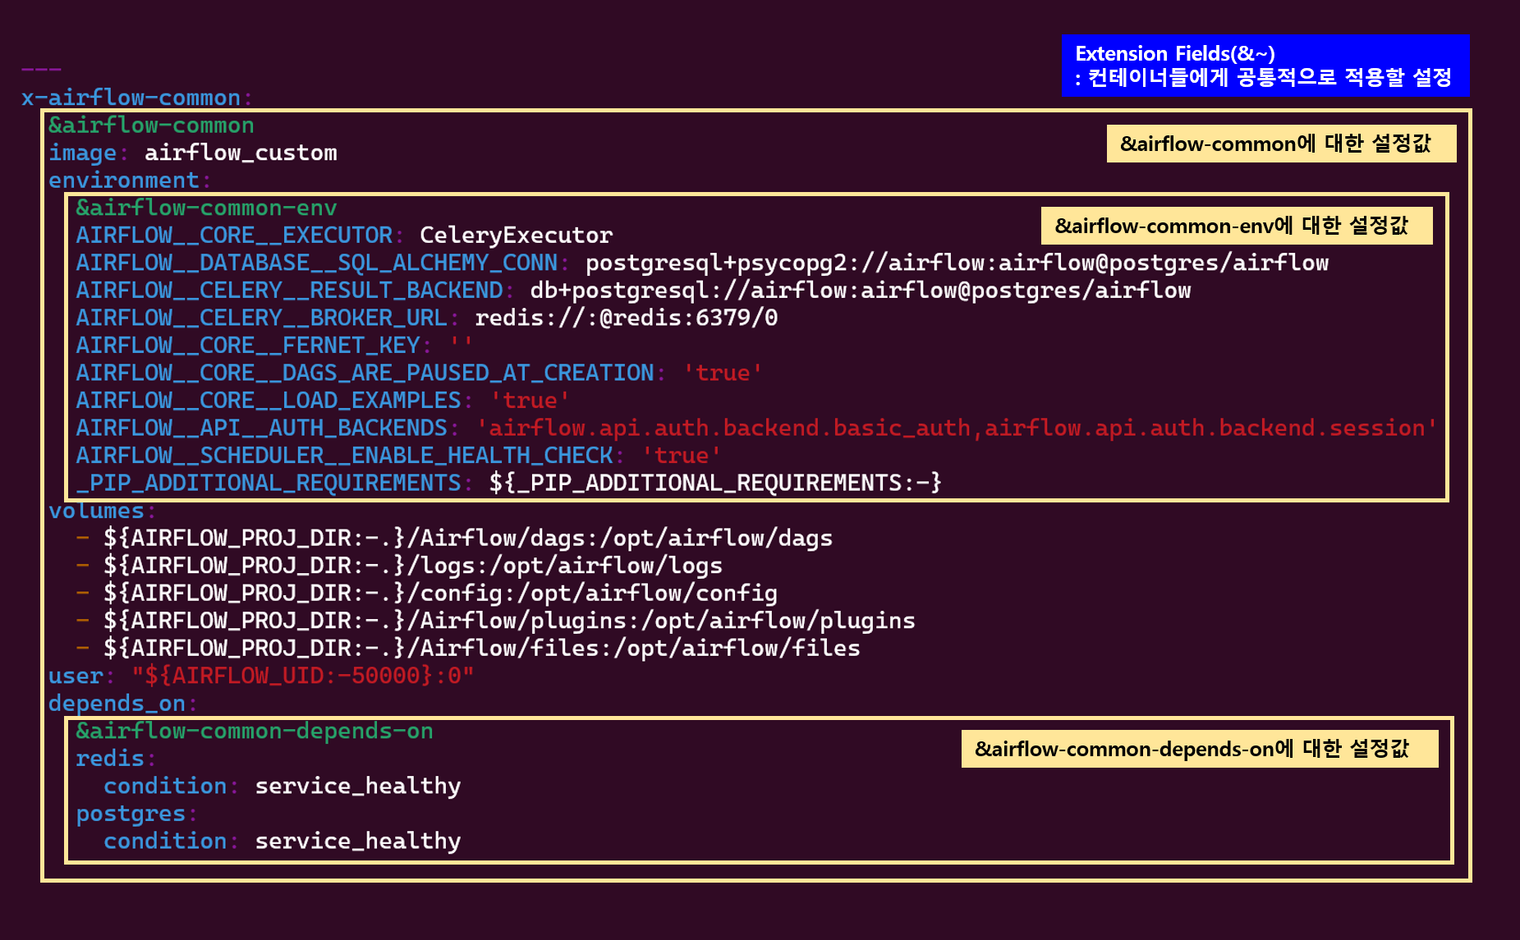Select the &airflow-common anchor text

(x=151, y=126)
